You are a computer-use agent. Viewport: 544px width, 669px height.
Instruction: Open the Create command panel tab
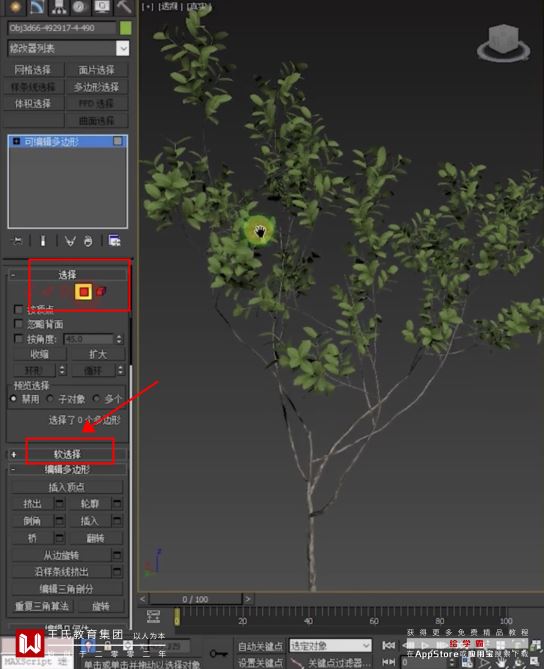click(15, 6)
